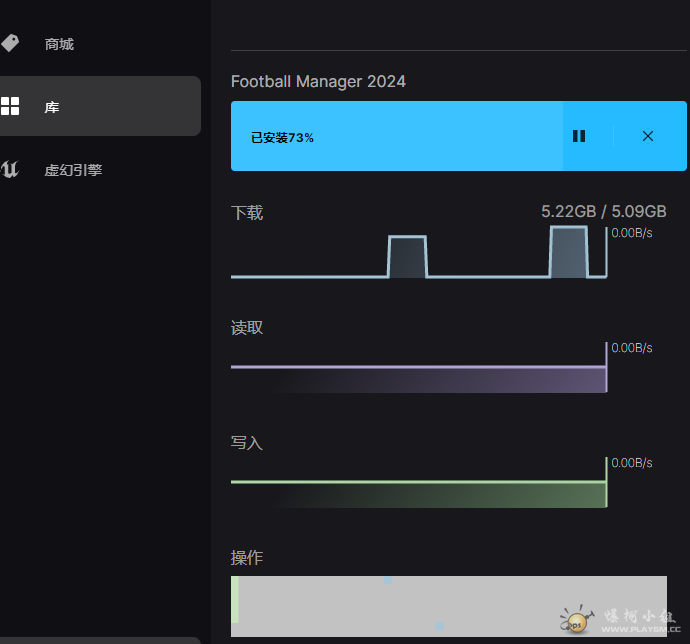Click the write 0.00B/s speed value
The height and width of the screenshot is (644, 690).
[x=632, y=463]
